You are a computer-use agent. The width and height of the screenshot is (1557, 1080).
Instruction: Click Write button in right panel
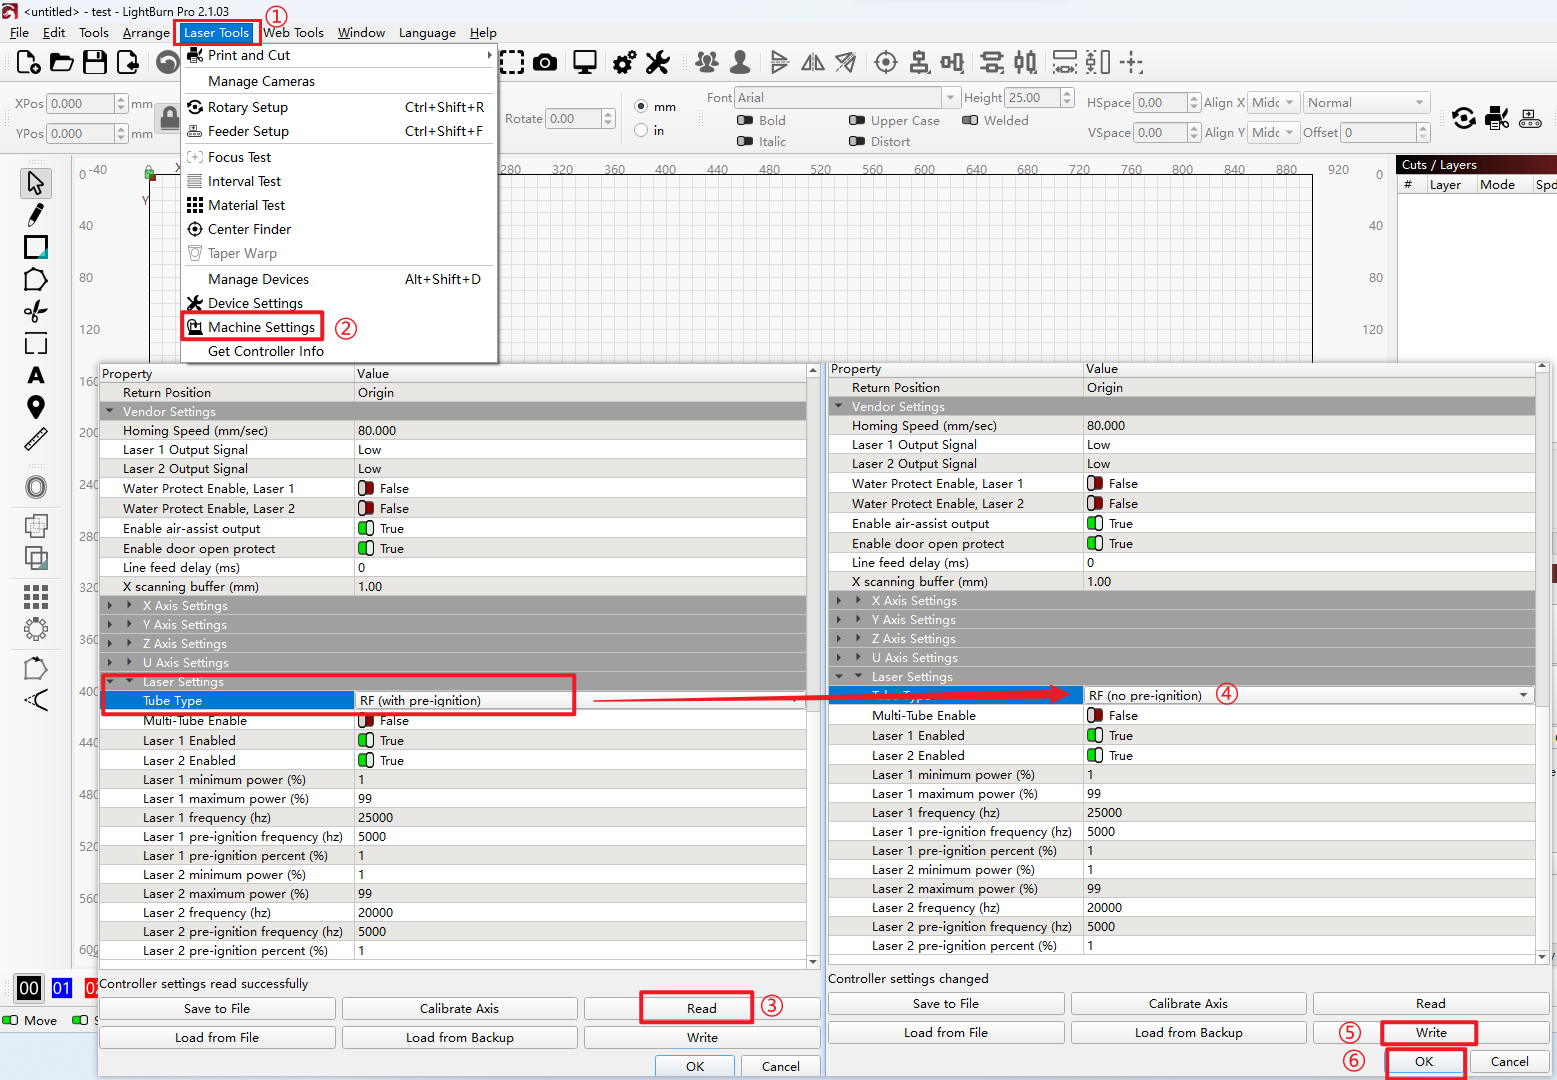tap(1431, 1032)
